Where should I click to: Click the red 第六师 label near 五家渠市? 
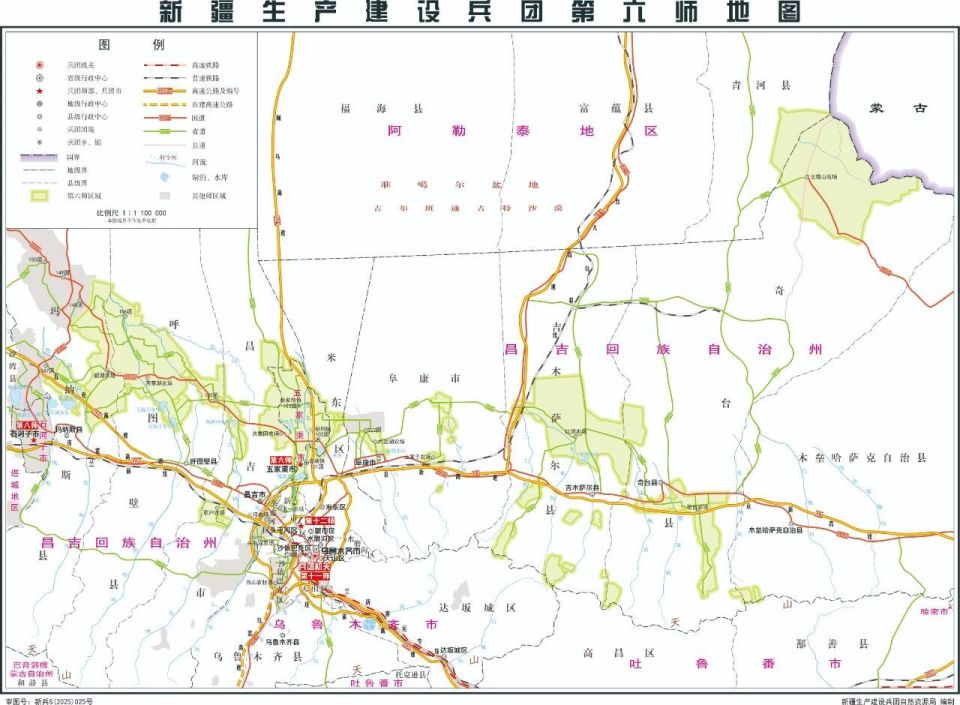coord(281,460)
